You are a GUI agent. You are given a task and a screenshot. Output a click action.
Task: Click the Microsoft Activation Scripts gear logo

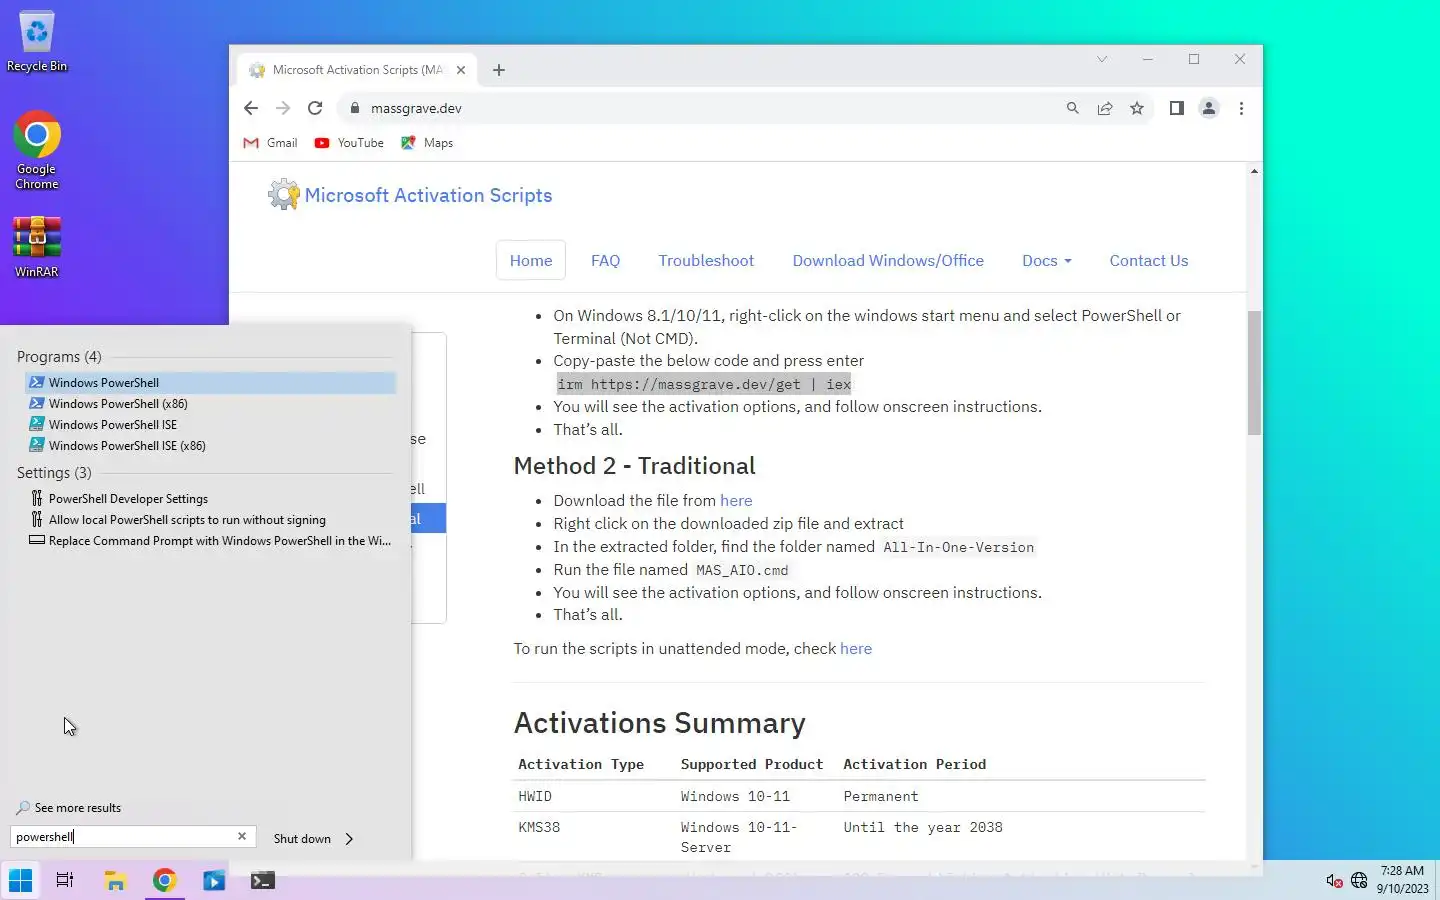[284, 195]
